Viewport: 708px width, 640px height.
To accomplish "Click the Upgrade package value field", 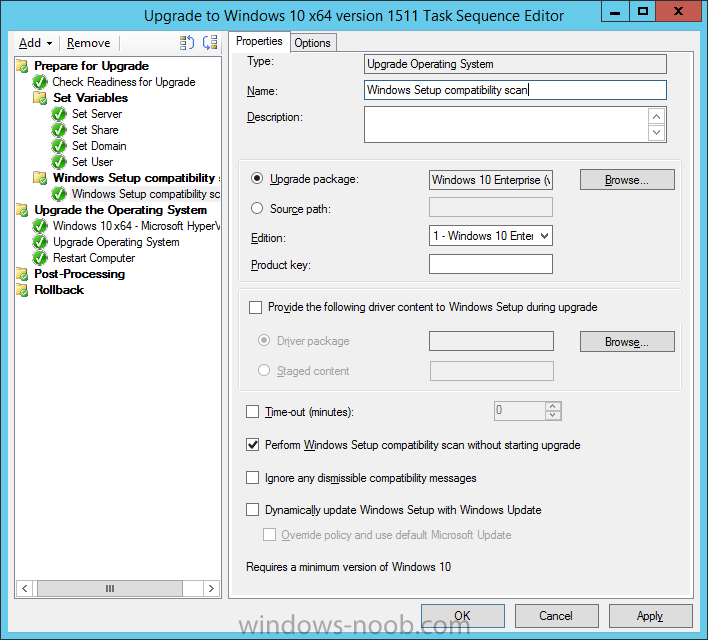I will click(491, 180).
